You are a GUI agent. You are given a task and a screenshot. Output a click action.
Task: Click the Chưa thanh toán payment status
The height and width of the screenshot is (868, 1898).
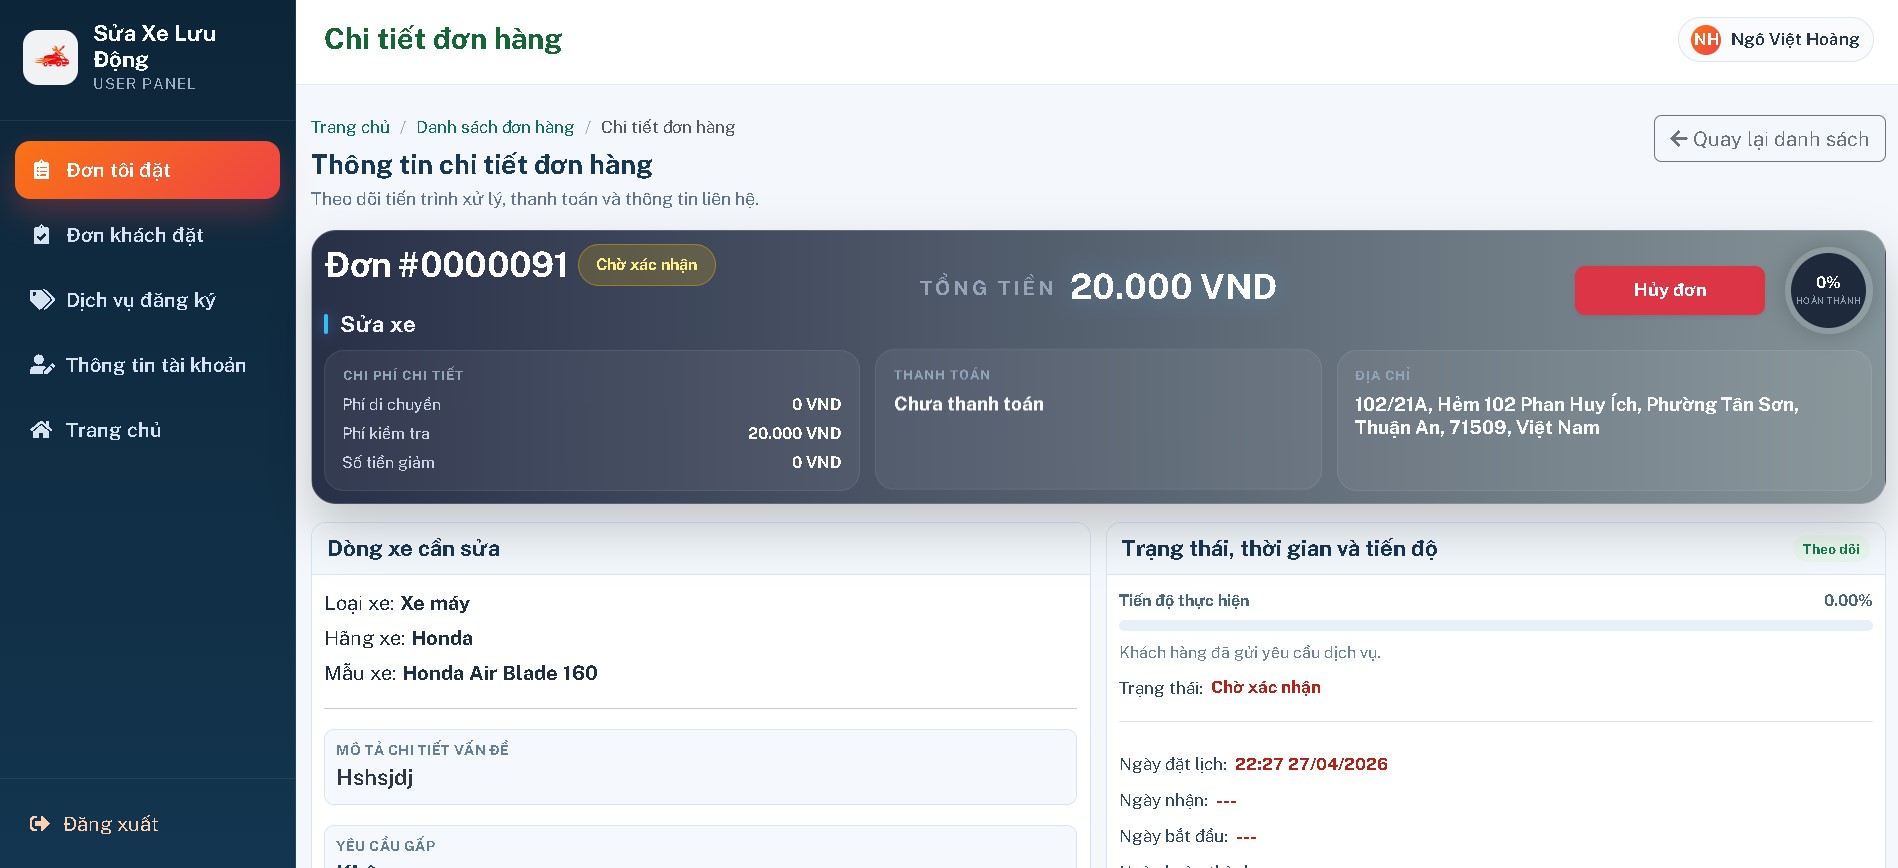pos(969,404)
